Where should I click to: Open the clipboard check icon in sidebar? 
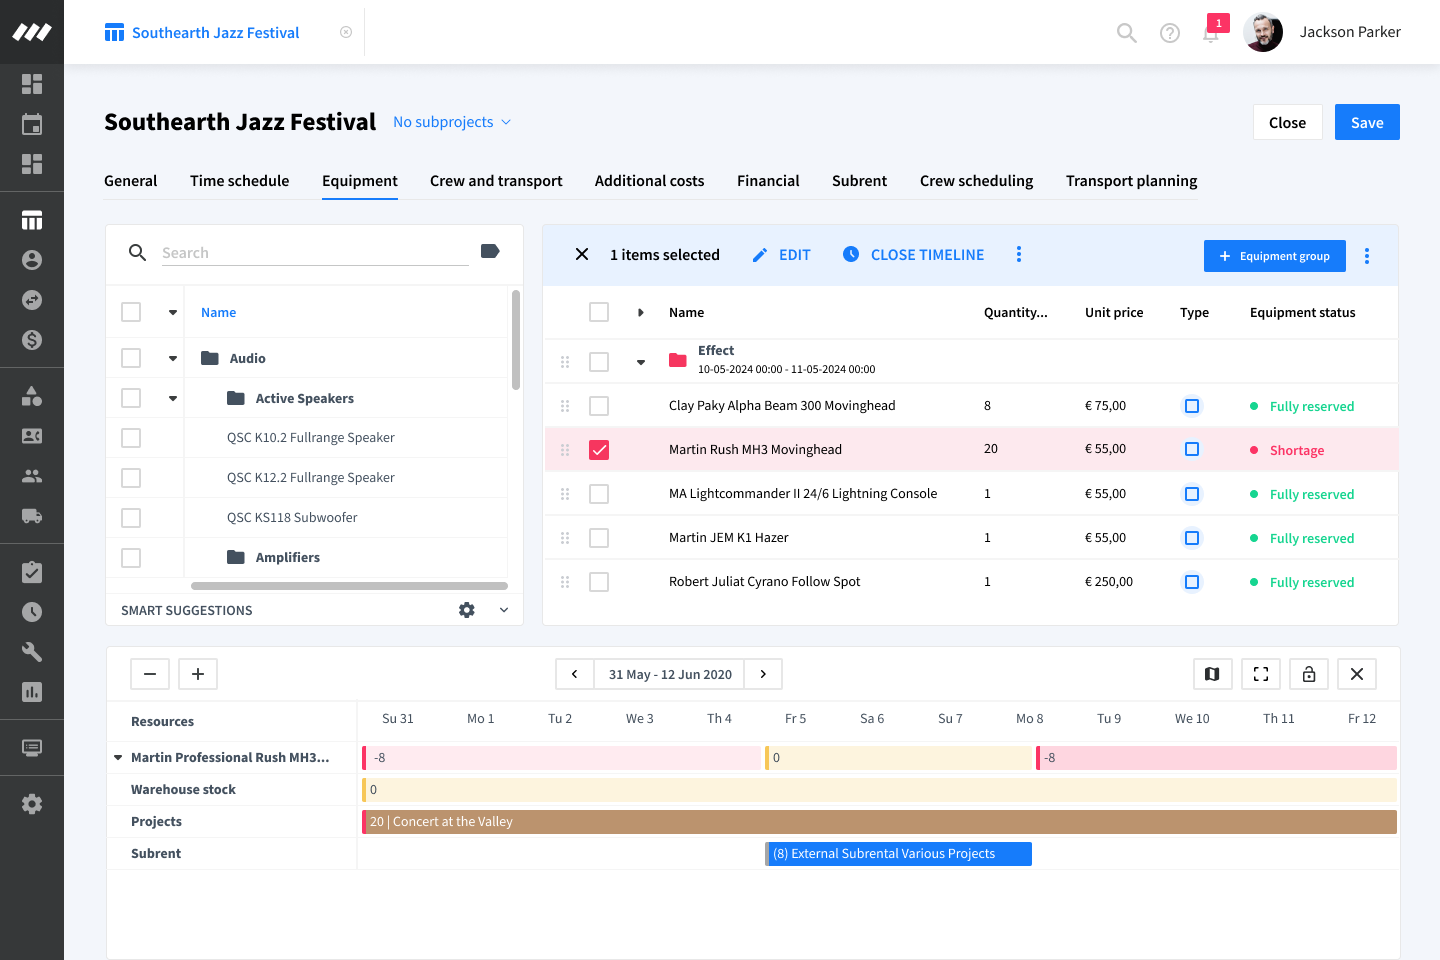(x=32, y=572)
